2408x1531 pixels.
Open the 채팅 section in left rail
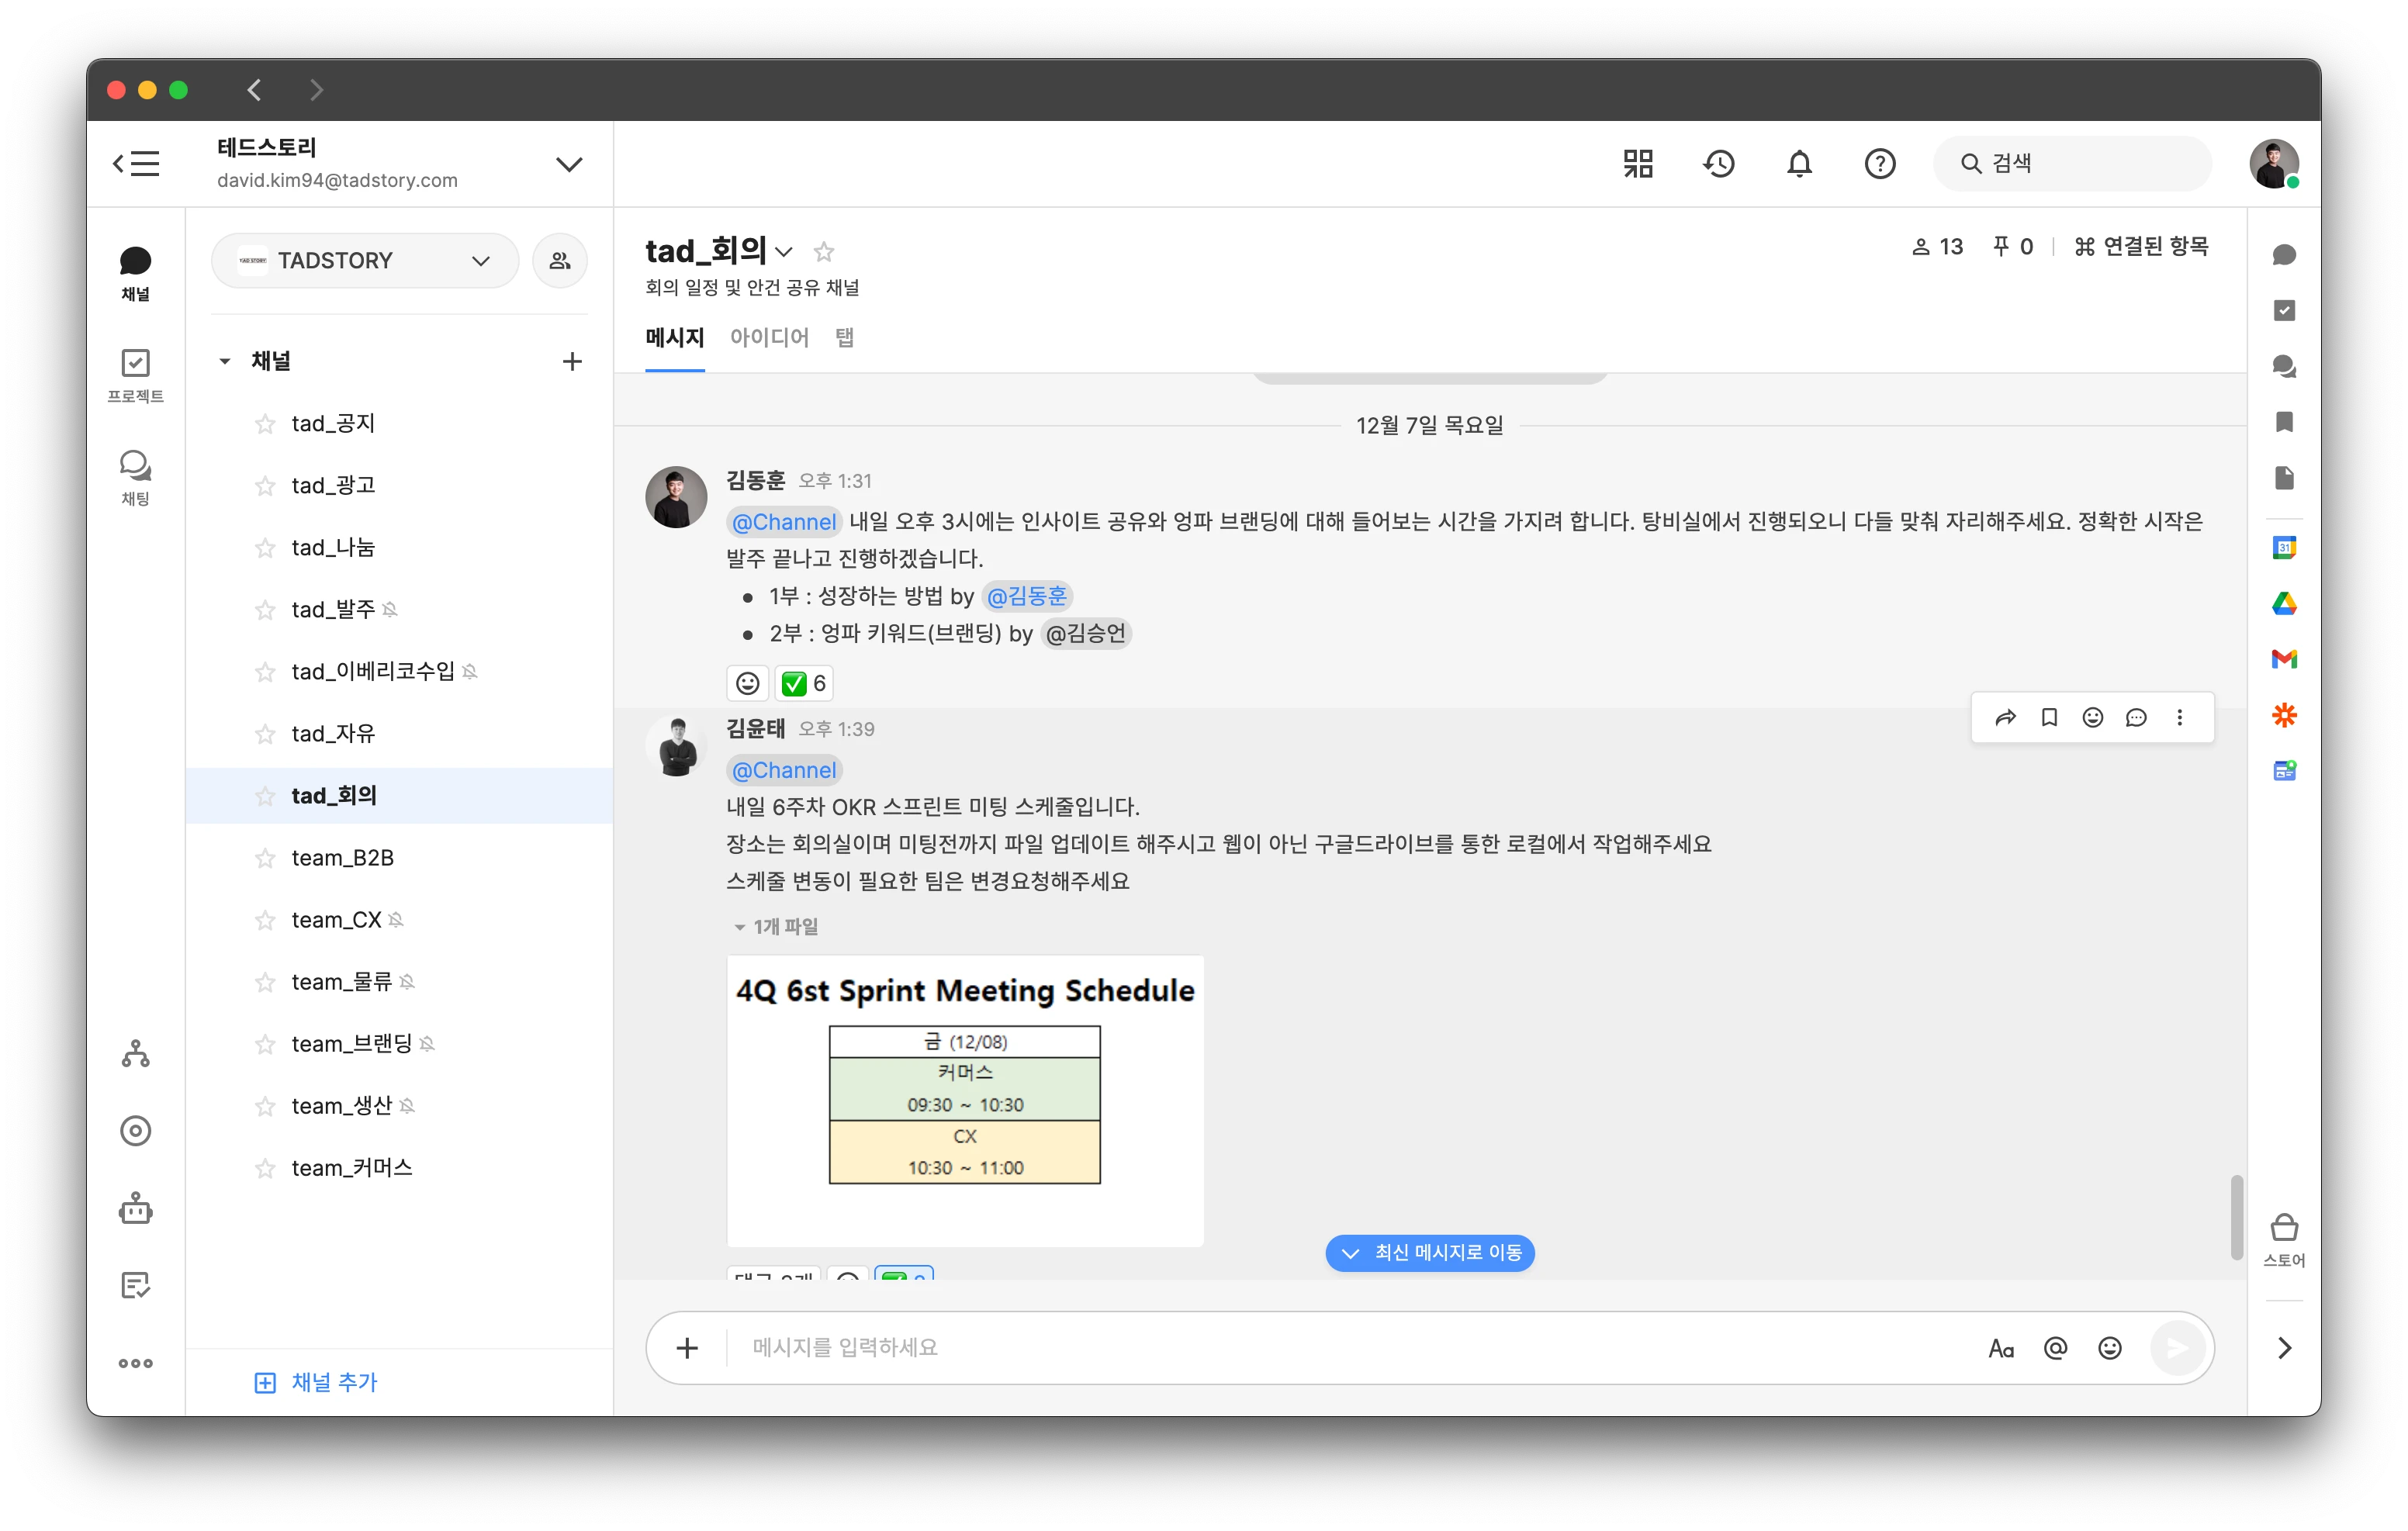click(x=135, y=477)
